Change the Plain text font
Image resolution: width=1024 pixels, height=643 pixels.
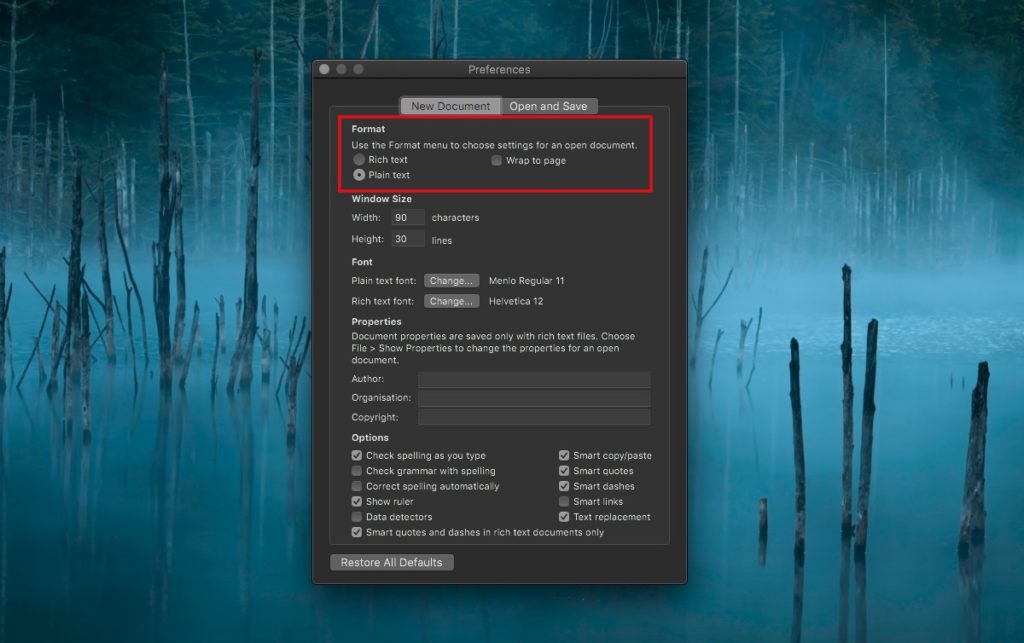[x=452, y=281]
